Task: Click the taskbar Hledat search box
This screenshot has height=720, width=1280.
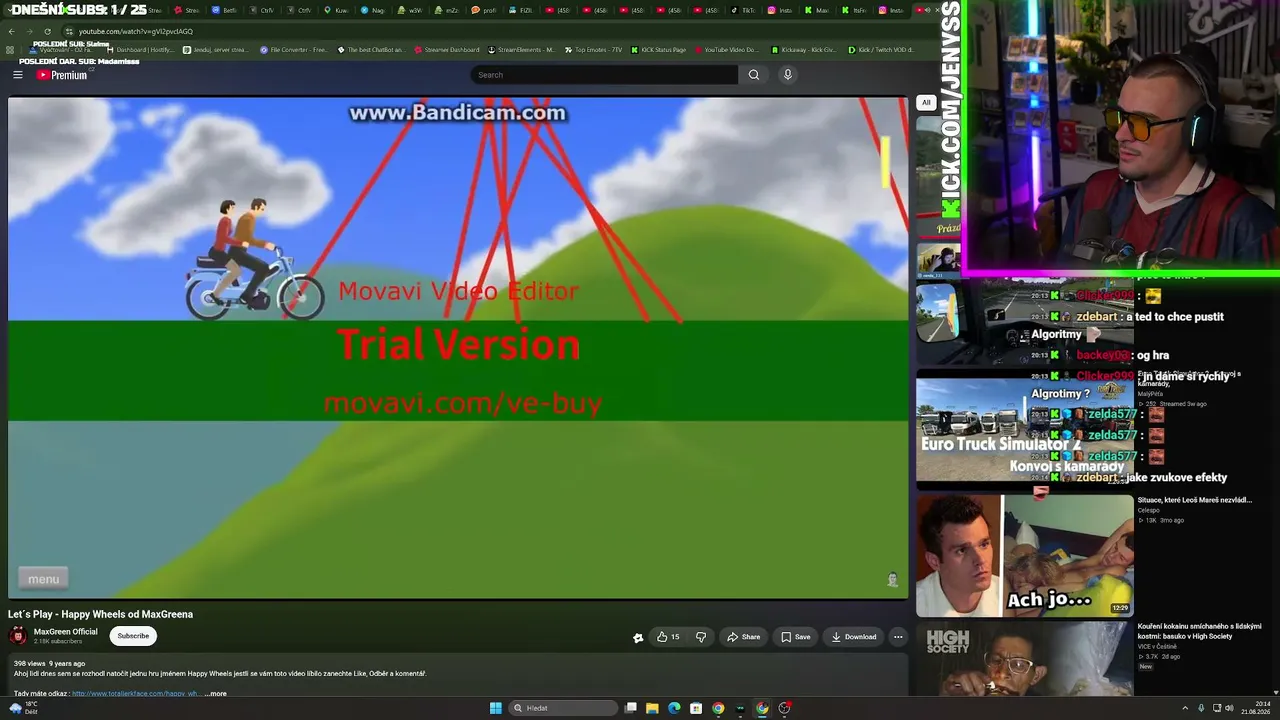Action: 564,708
